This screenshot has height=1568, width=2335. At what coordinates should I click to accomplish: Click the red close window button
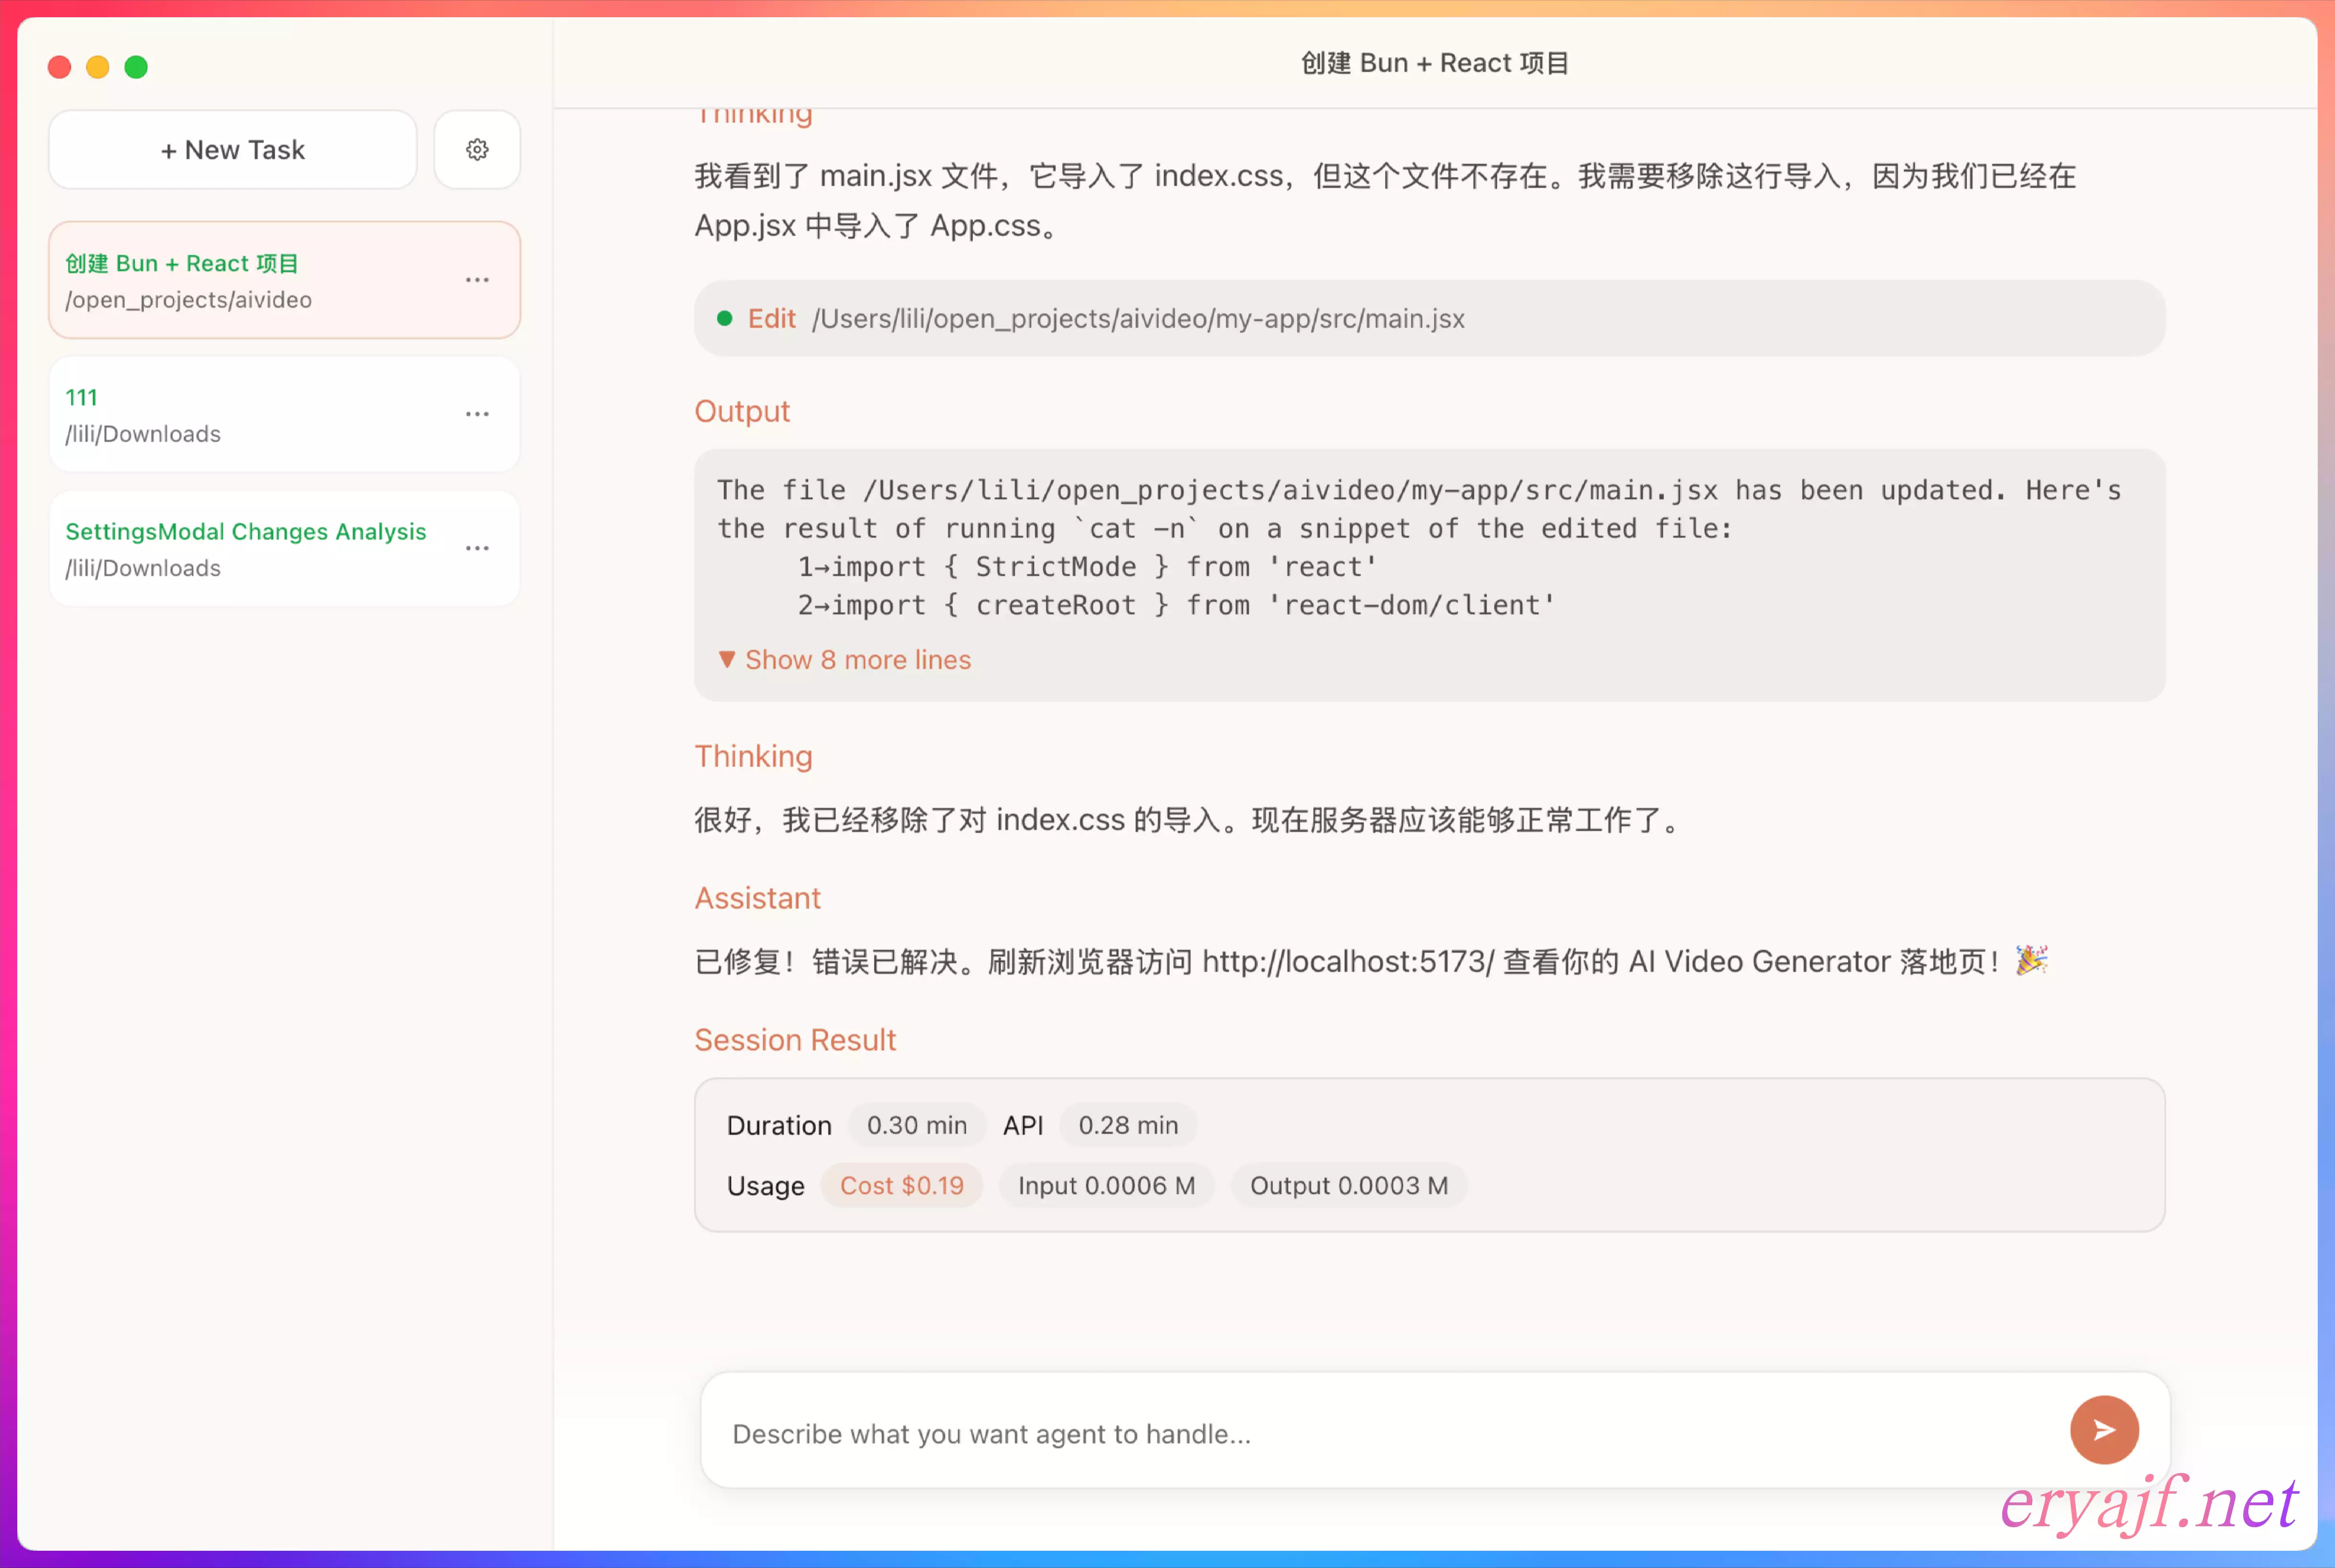pyautogui.click(x=60, y=67)
